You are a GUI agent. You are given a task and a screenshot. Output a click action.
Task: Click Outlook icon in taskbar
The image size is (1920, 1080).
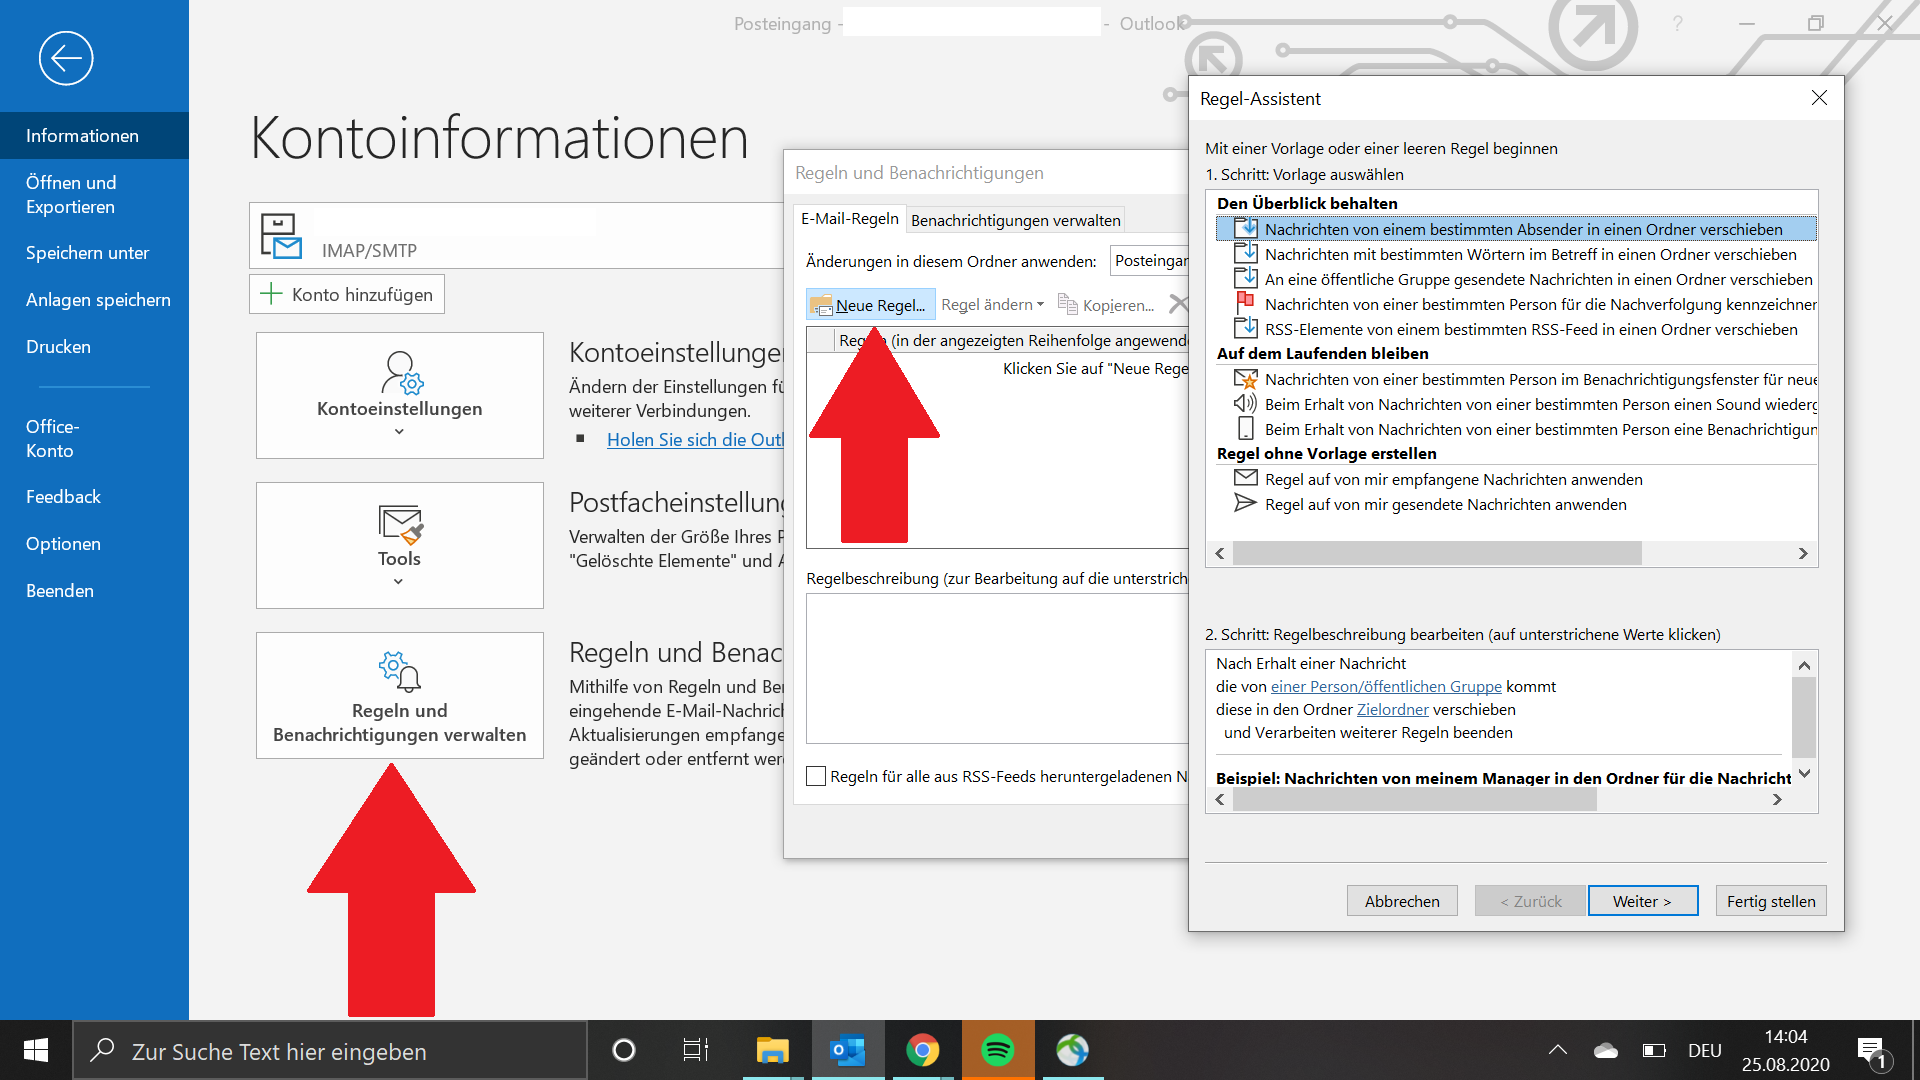coord(848,1050)
